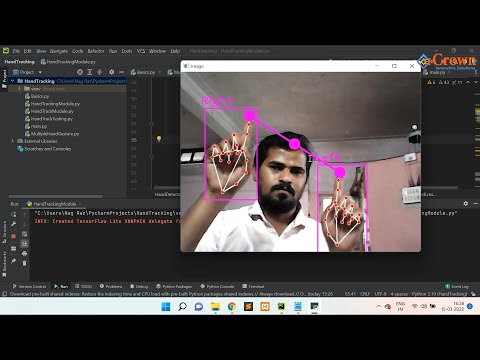Pin the Run tab with pin icon
This screenshot has width=480, height=360.
[x=13, y=261]
